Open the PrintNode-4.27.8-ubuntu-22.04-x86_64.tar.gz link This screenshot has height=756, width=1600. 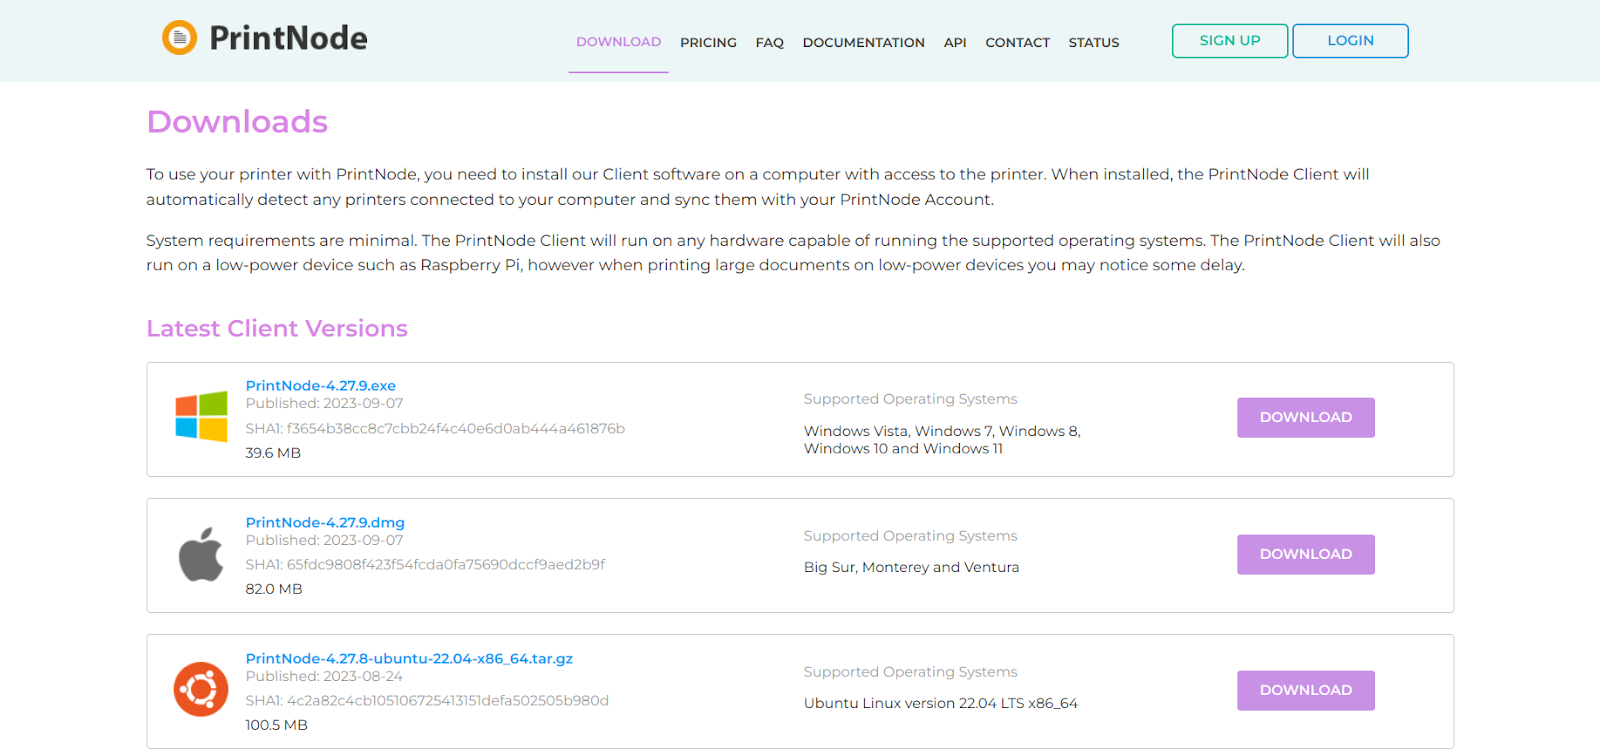click(x=409, y=659)
